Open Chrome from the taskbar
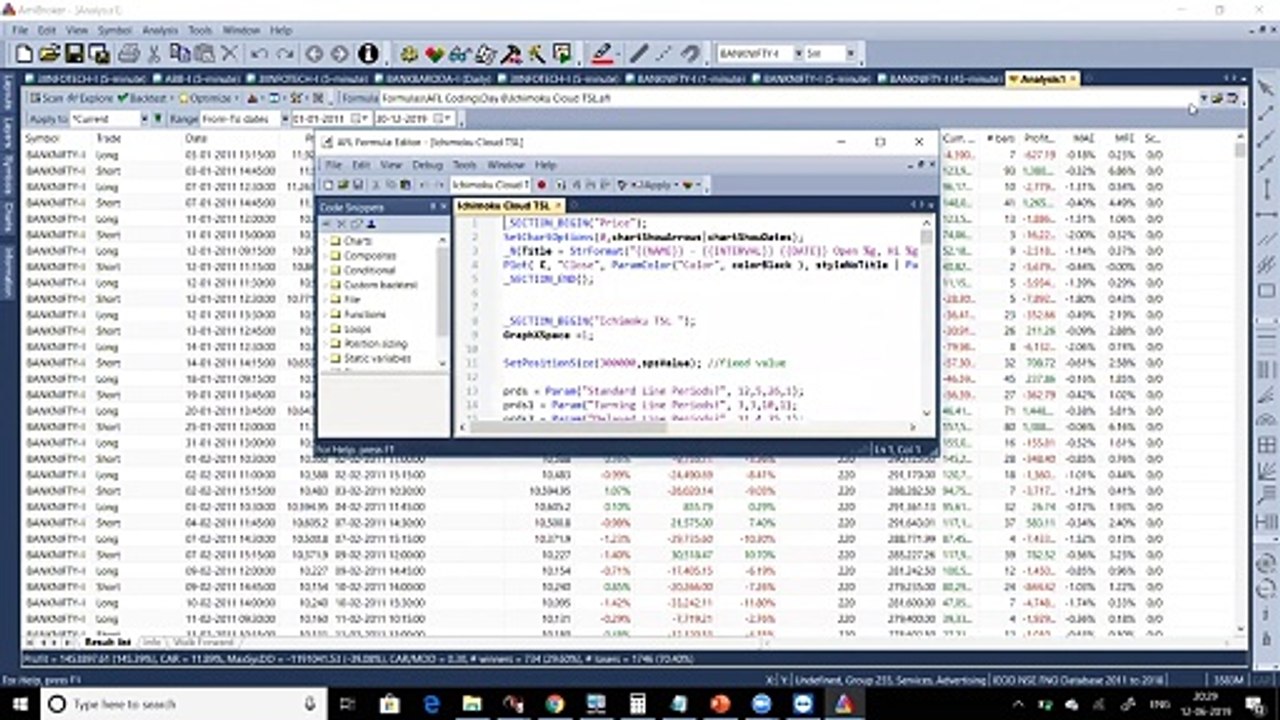The height and width of the screenshot is (720, 1280). [x=555, y=704]
